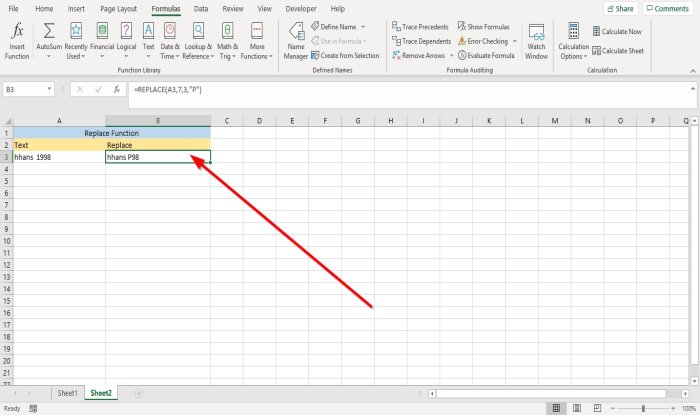
Task: Click the AutoSum sigma icon
Action: click(49, 31)
